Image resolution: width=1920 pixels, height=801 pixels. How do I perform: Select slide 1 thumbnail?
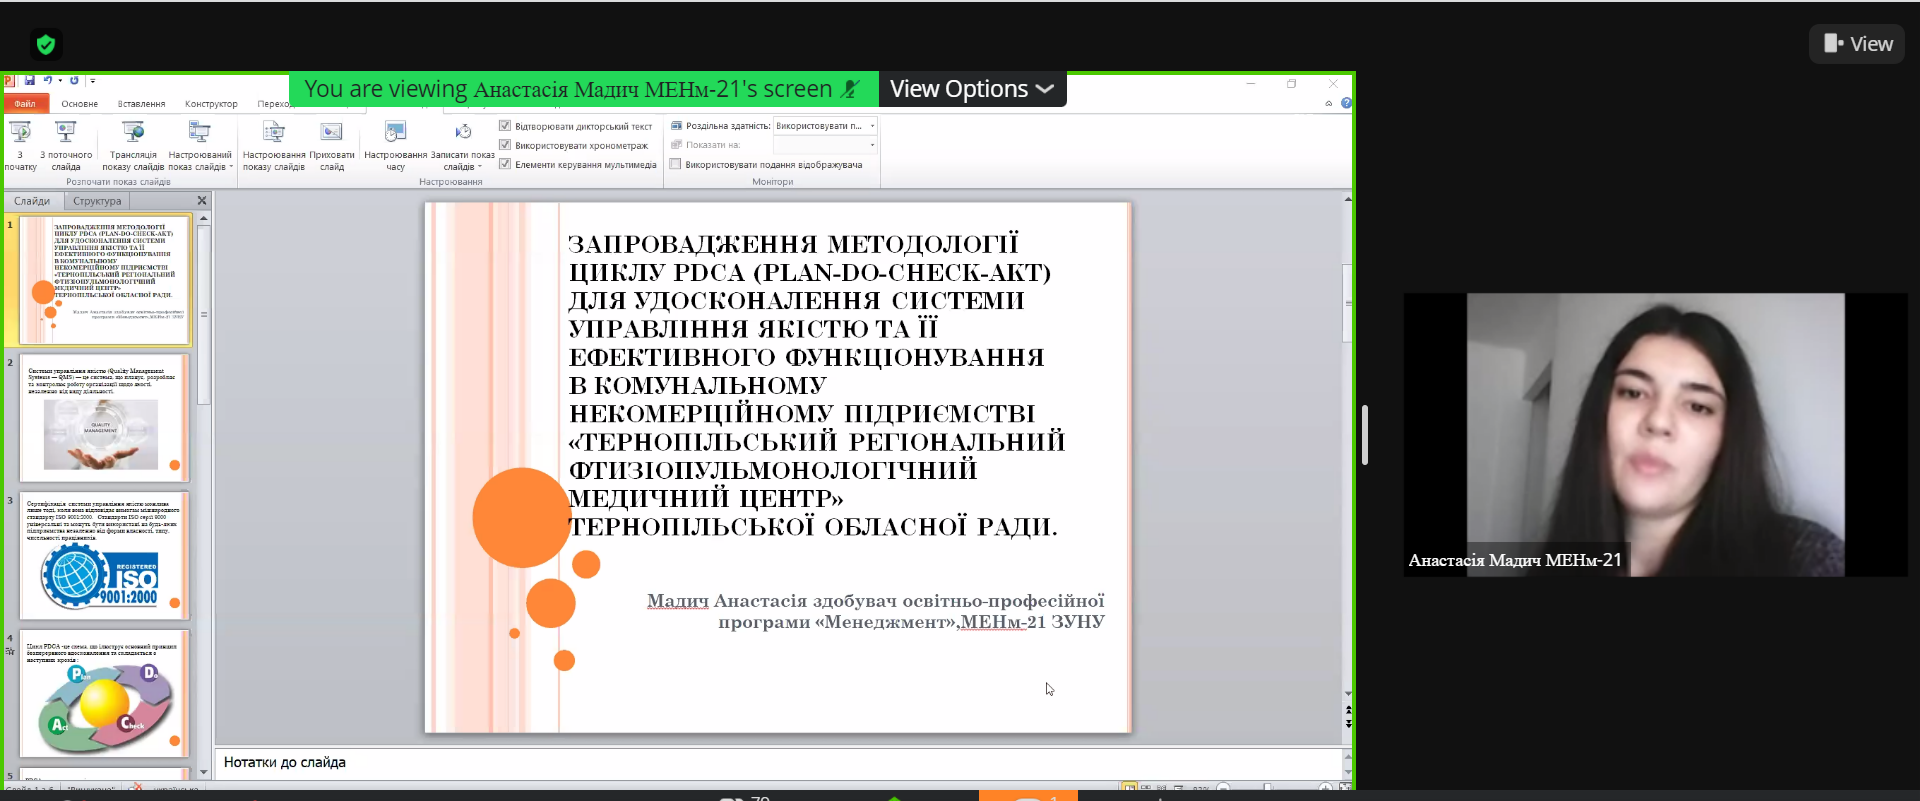[x=104, y=280]
